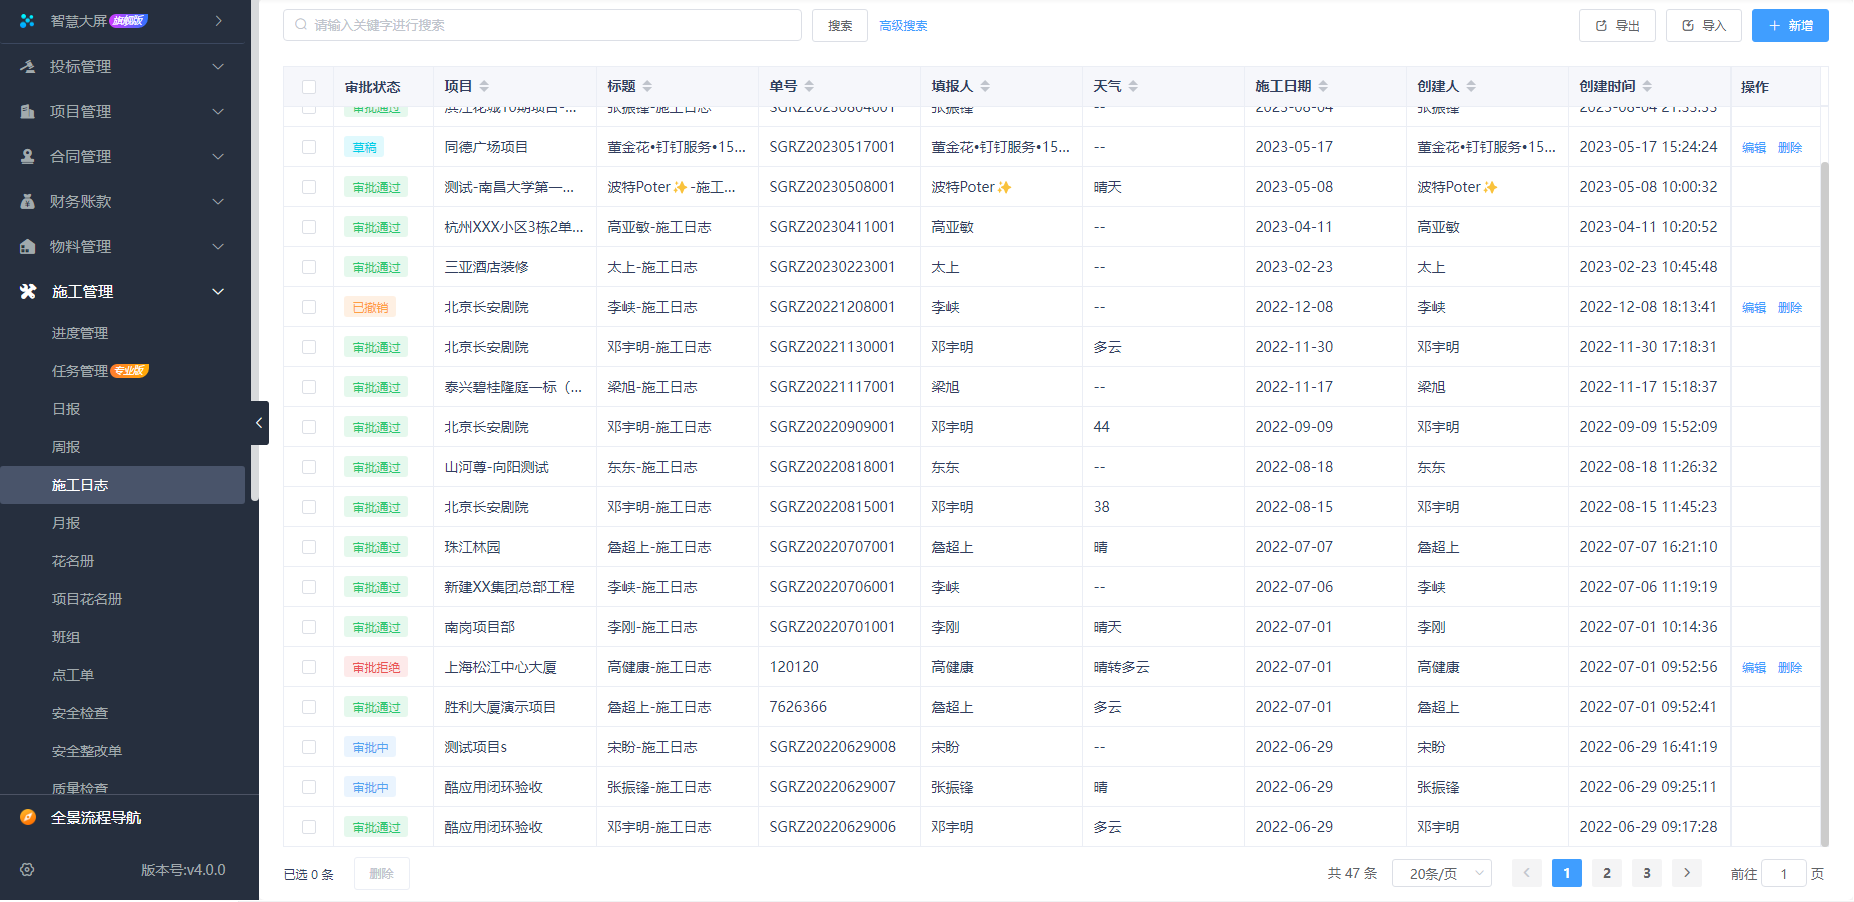Screen dimensions: 1854x902
Task: Click the 项目管理 briefcase icon
Action: (25, 111)
